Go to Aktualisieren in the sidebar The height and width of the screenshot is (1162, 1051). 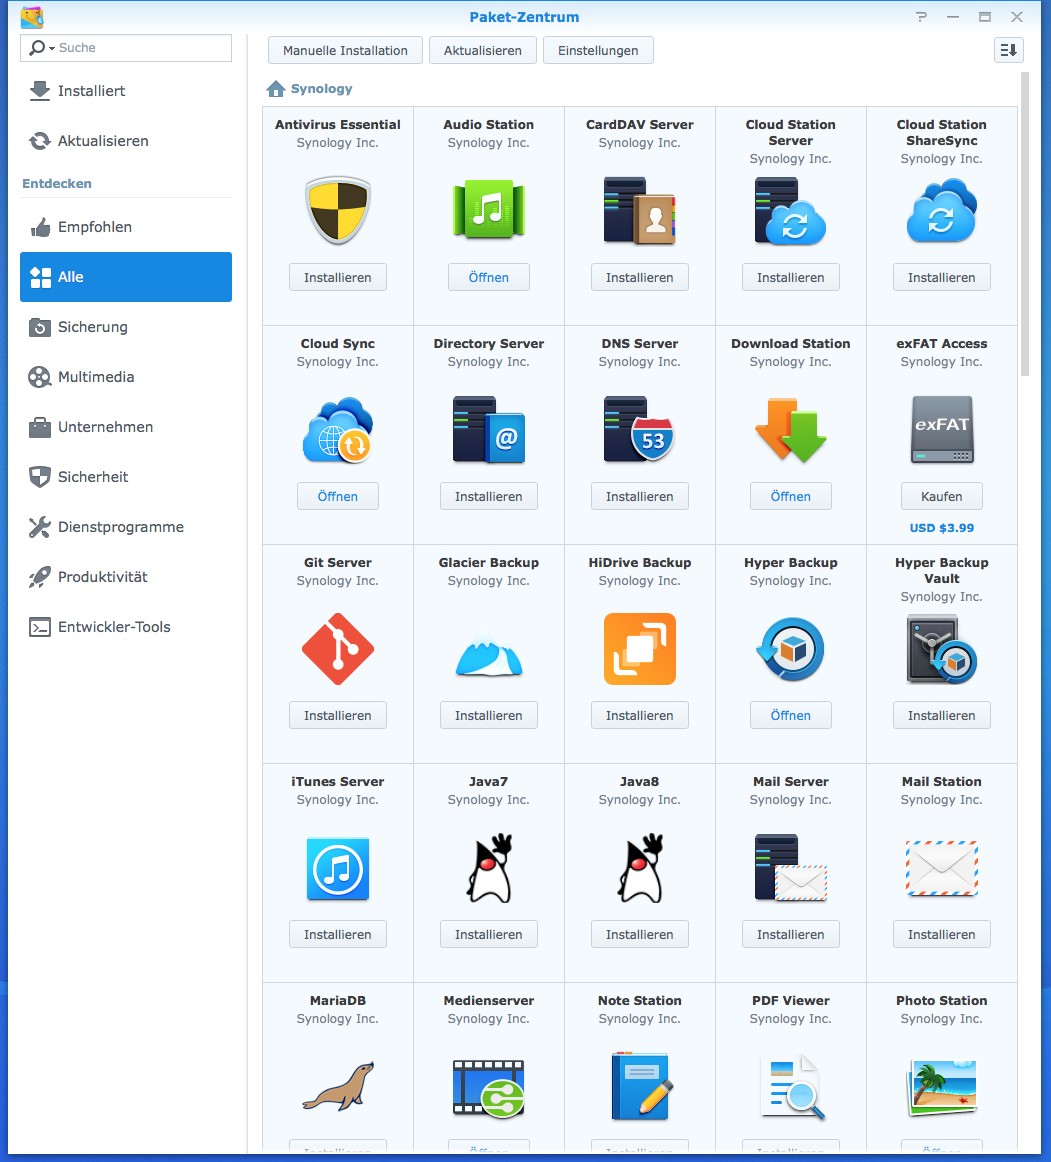click(126, 141)
